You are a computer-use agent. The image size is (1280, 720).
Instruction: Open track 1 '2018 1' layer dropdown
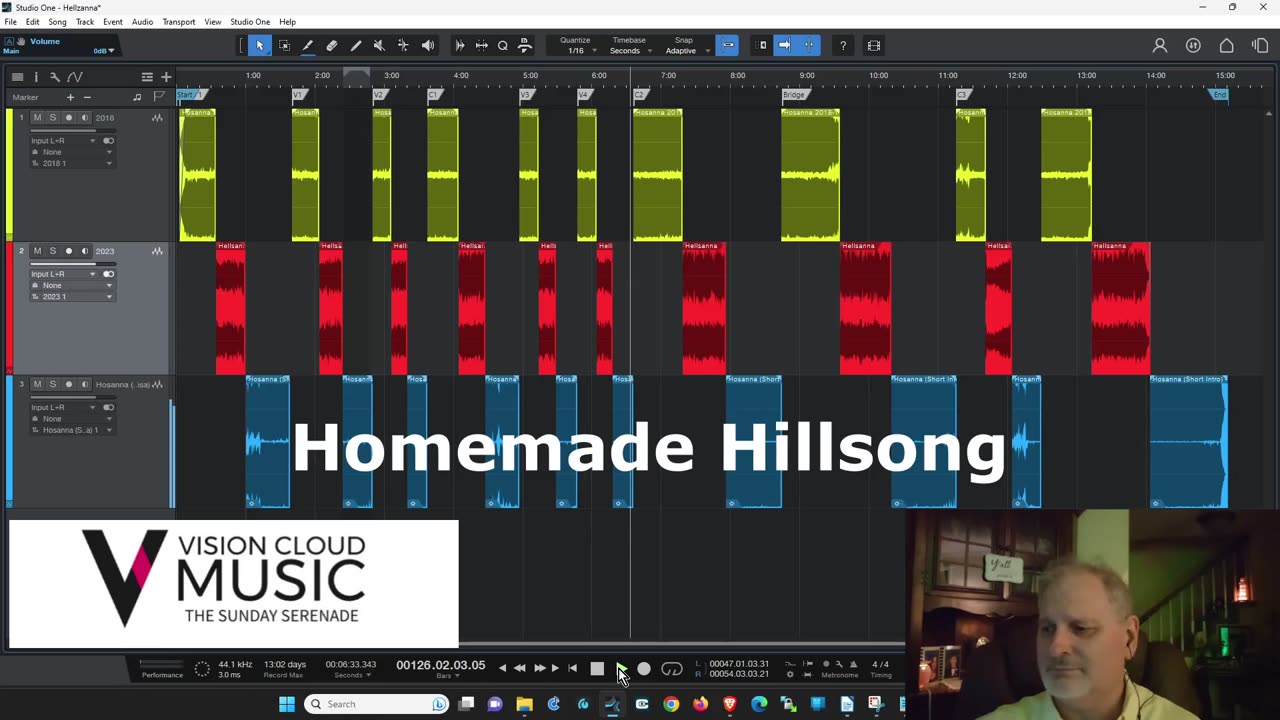point(72,163)
